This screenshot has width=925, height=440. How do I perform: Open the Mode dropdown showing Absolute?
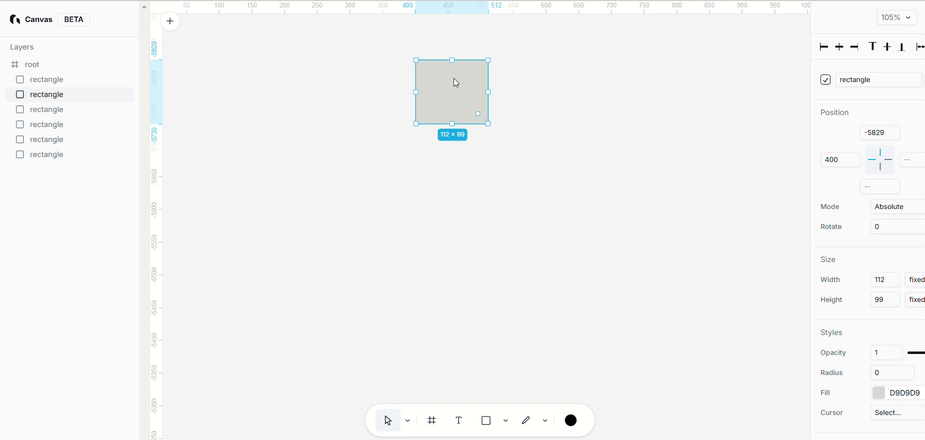click(x=897, y=207)
